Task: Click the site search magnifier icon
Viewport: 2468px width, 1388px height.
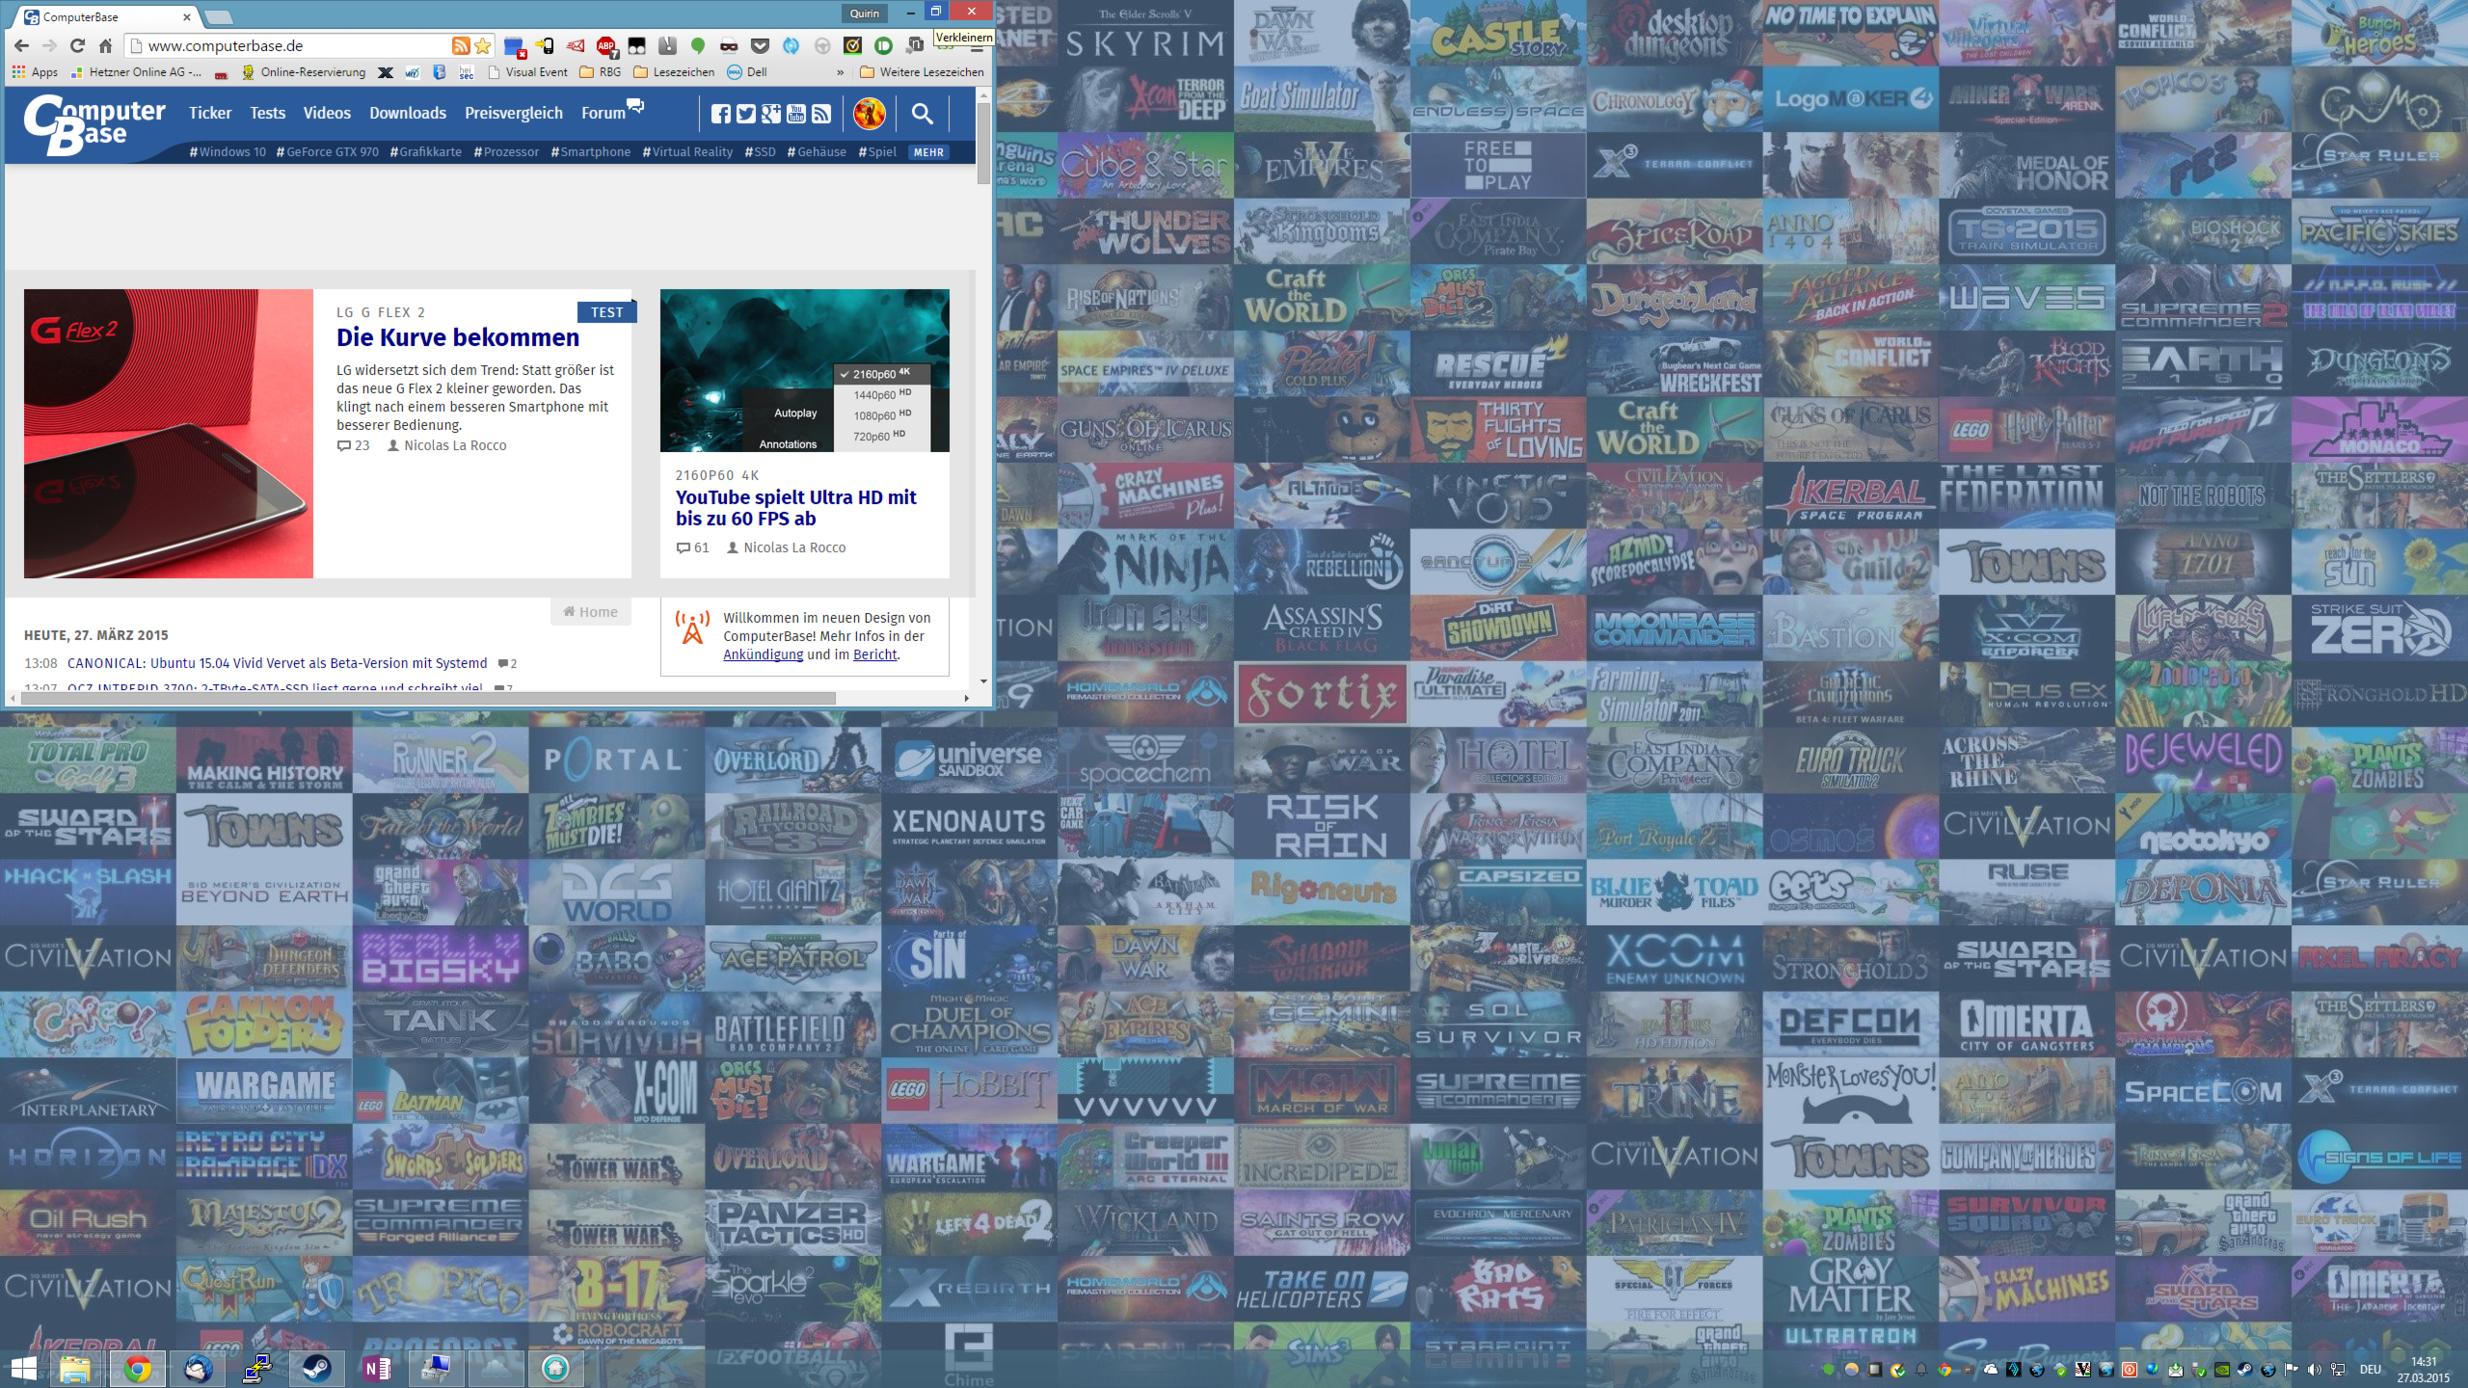Action: (922, 114)
